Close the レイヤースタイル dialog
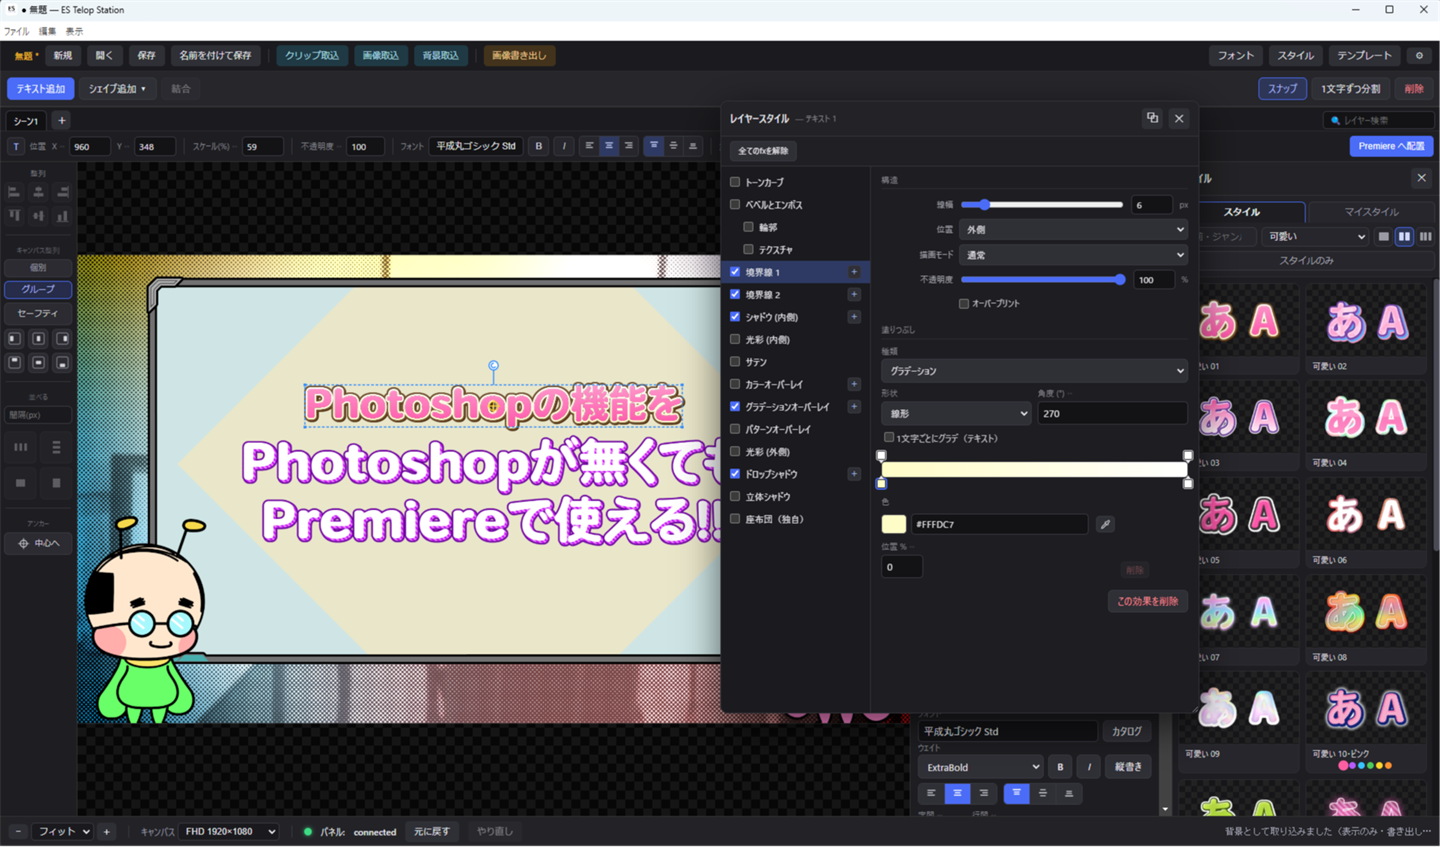 (x=1179, y=118)
